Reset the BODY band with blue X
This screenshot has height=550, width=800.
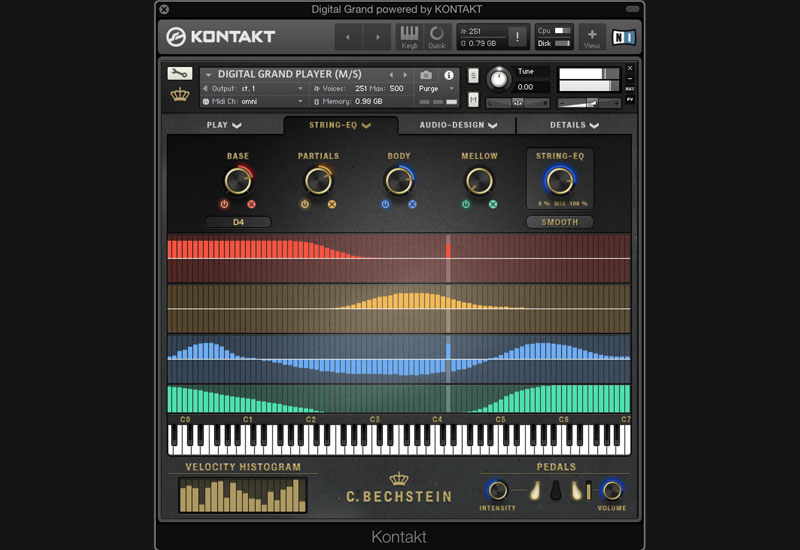pyautogui.click(x=412, y=204)
